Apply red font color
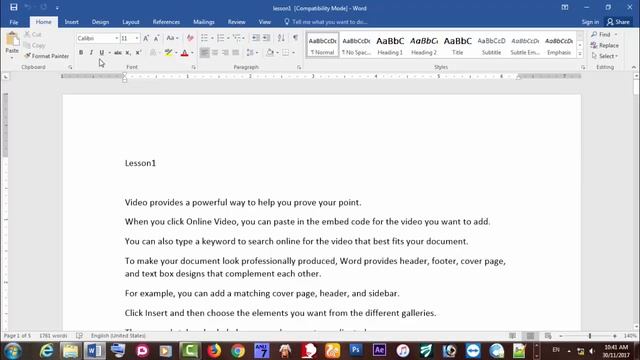This screenshot has width=640, height=360. (184, 53)
